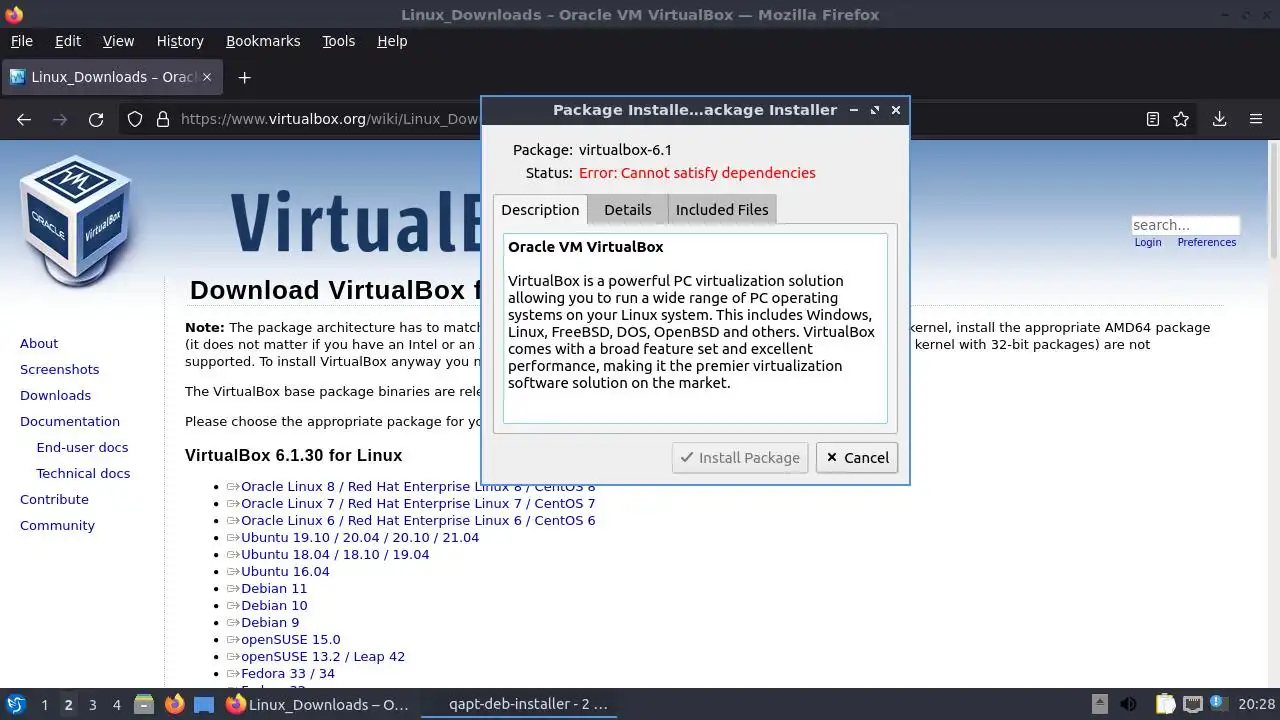This screenshot has height=720, width=1280.
Task: Open the openSUSE 15.0 download link
Action: (290, 639)
